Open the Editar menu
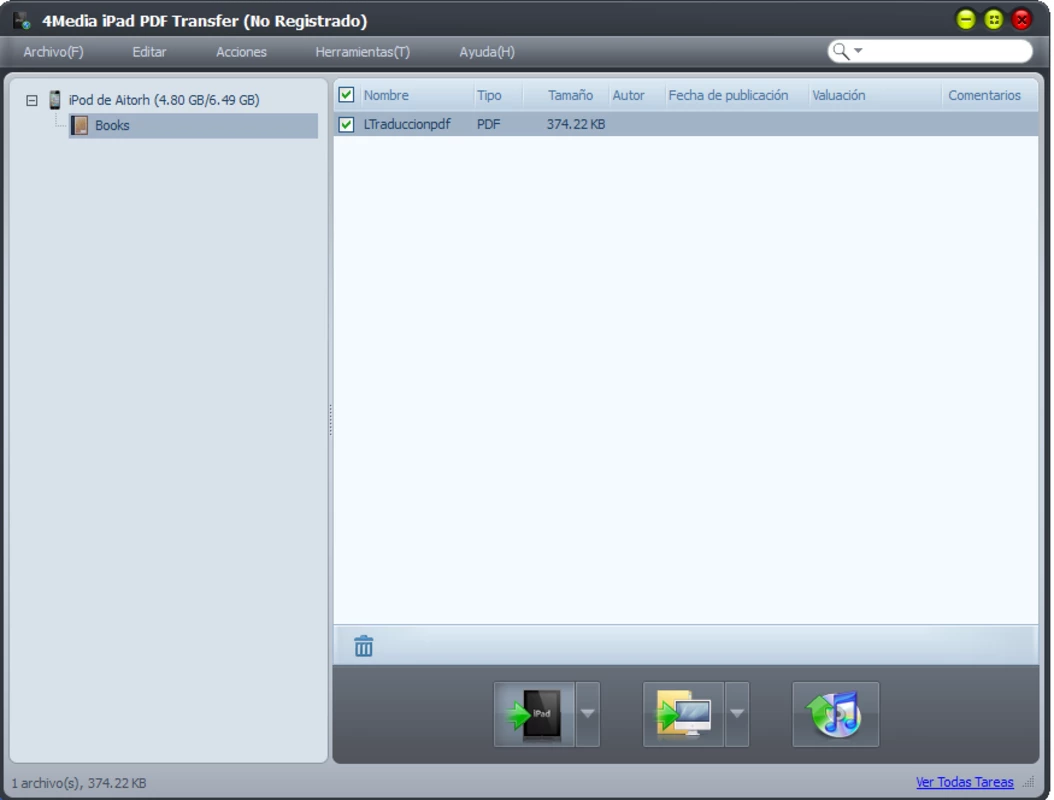The height and width of the screenshot is (800, 1054). click(x=149, y=52)
